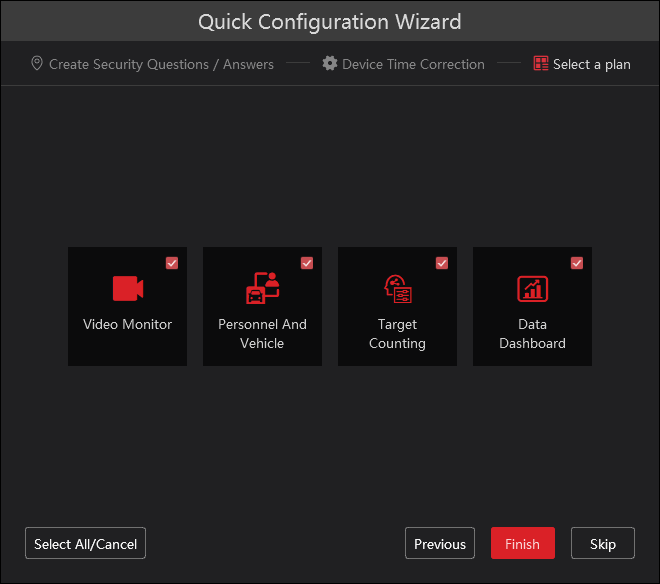The image size is (660, 584).
Task: Click the Video Monitor camera icon
Action: click(128, 288)
